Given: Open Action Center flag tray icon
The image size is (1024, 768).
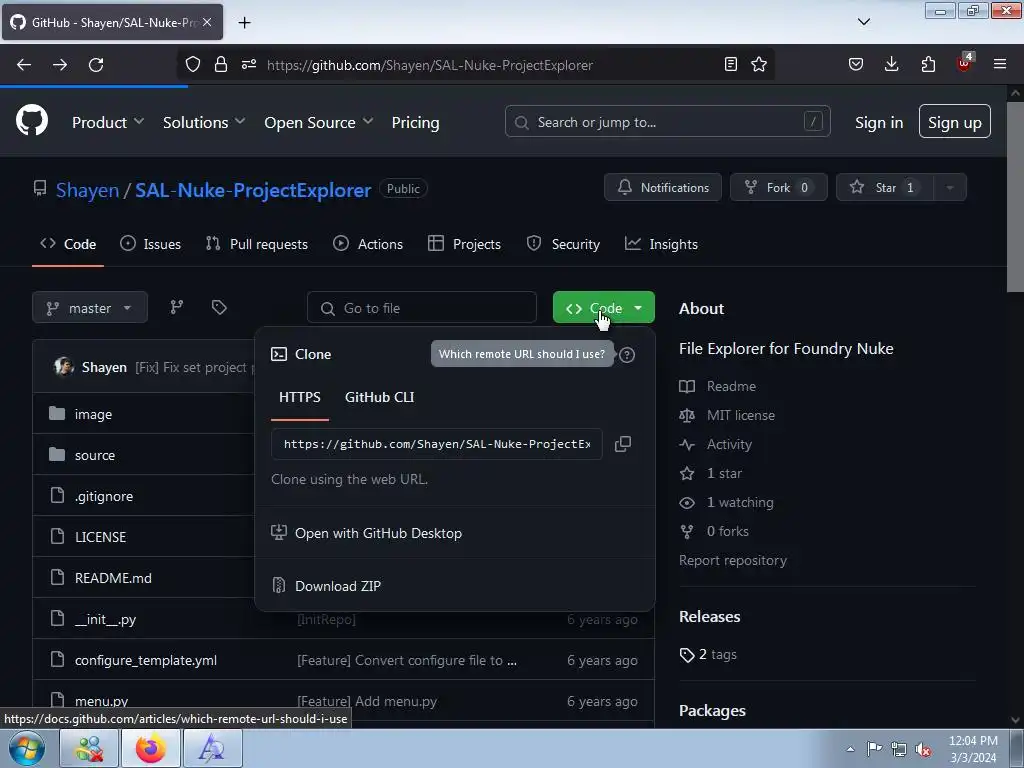Looking at the screenshot, I should (874, 749).
